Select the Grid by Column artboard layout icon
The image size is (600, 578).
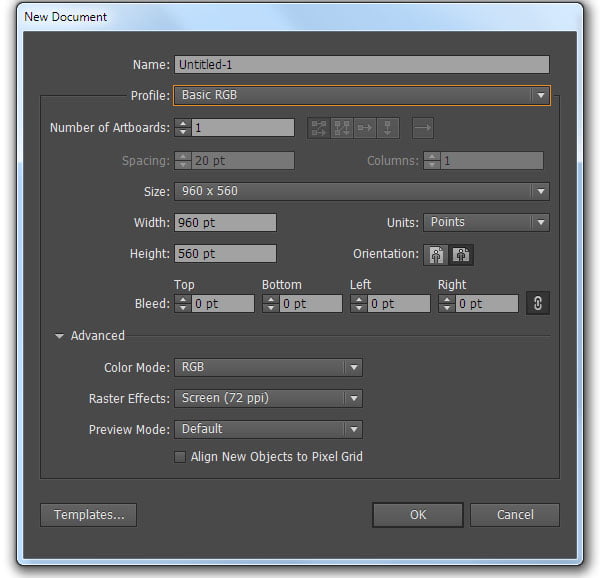pos(342,128)
